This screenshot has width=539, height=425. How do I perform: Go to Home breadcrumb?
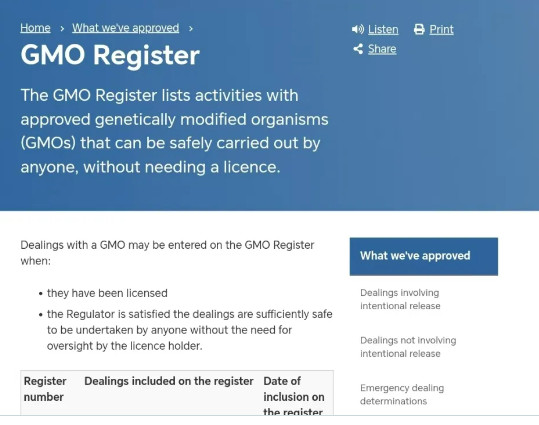tap(35, 28)
